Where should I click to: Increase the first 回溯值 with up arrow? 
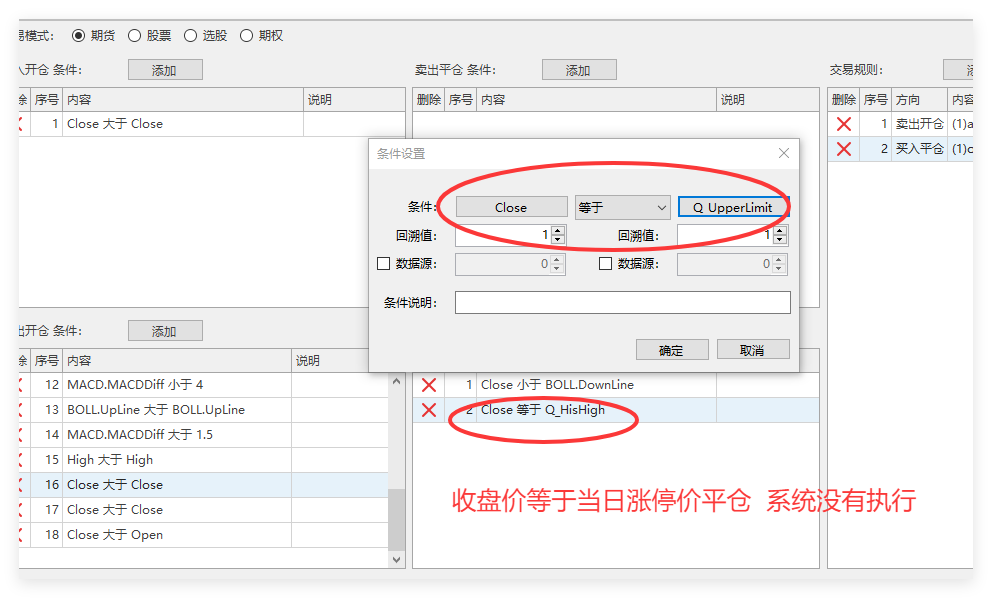coord(558,230)
